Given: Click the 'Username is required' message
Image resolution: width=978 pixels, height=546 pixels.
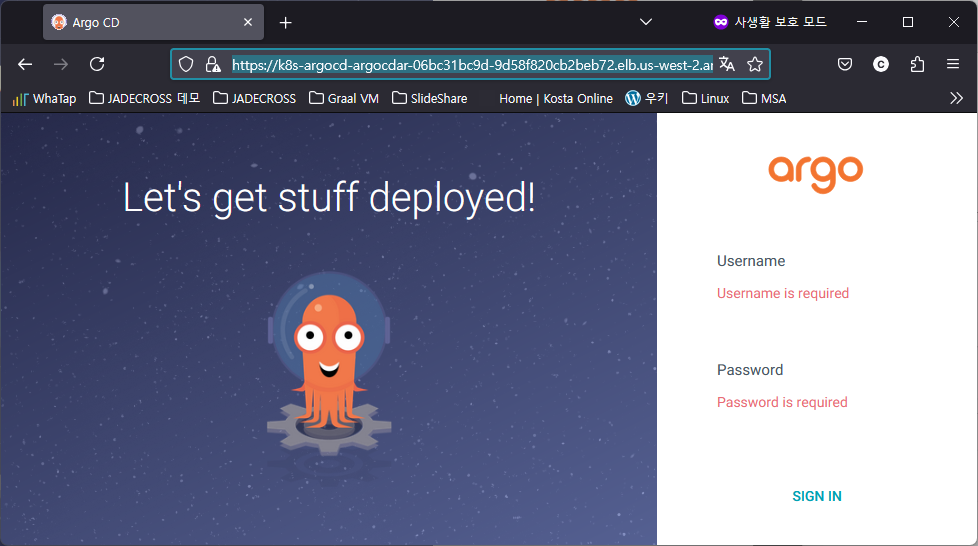Looking at the screenshot, I should coord(783,293).
